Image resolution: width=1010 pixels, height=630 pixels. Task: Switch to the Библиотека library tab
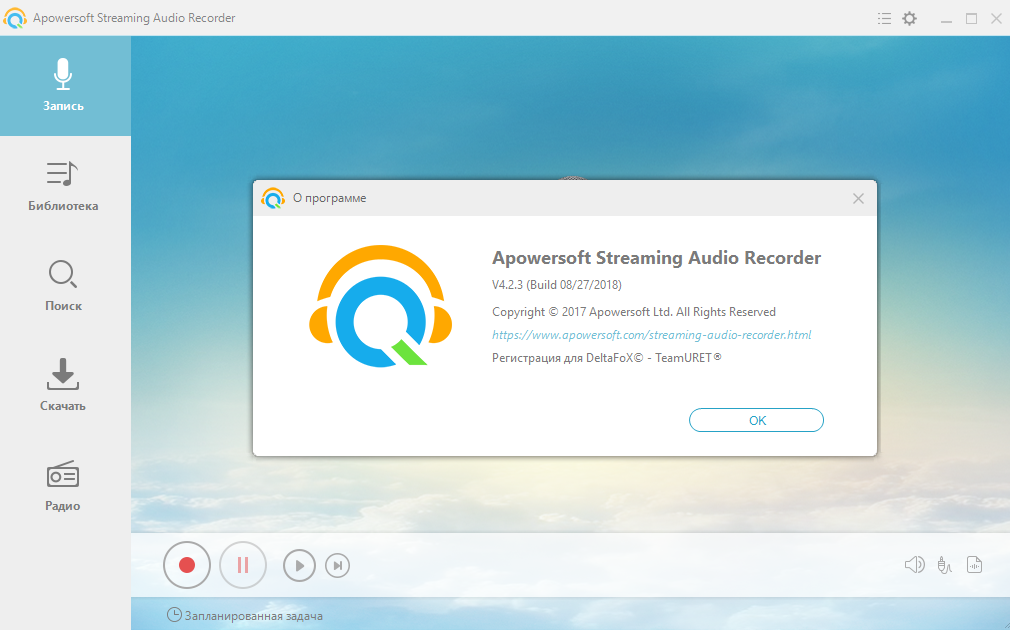[63, 186]
